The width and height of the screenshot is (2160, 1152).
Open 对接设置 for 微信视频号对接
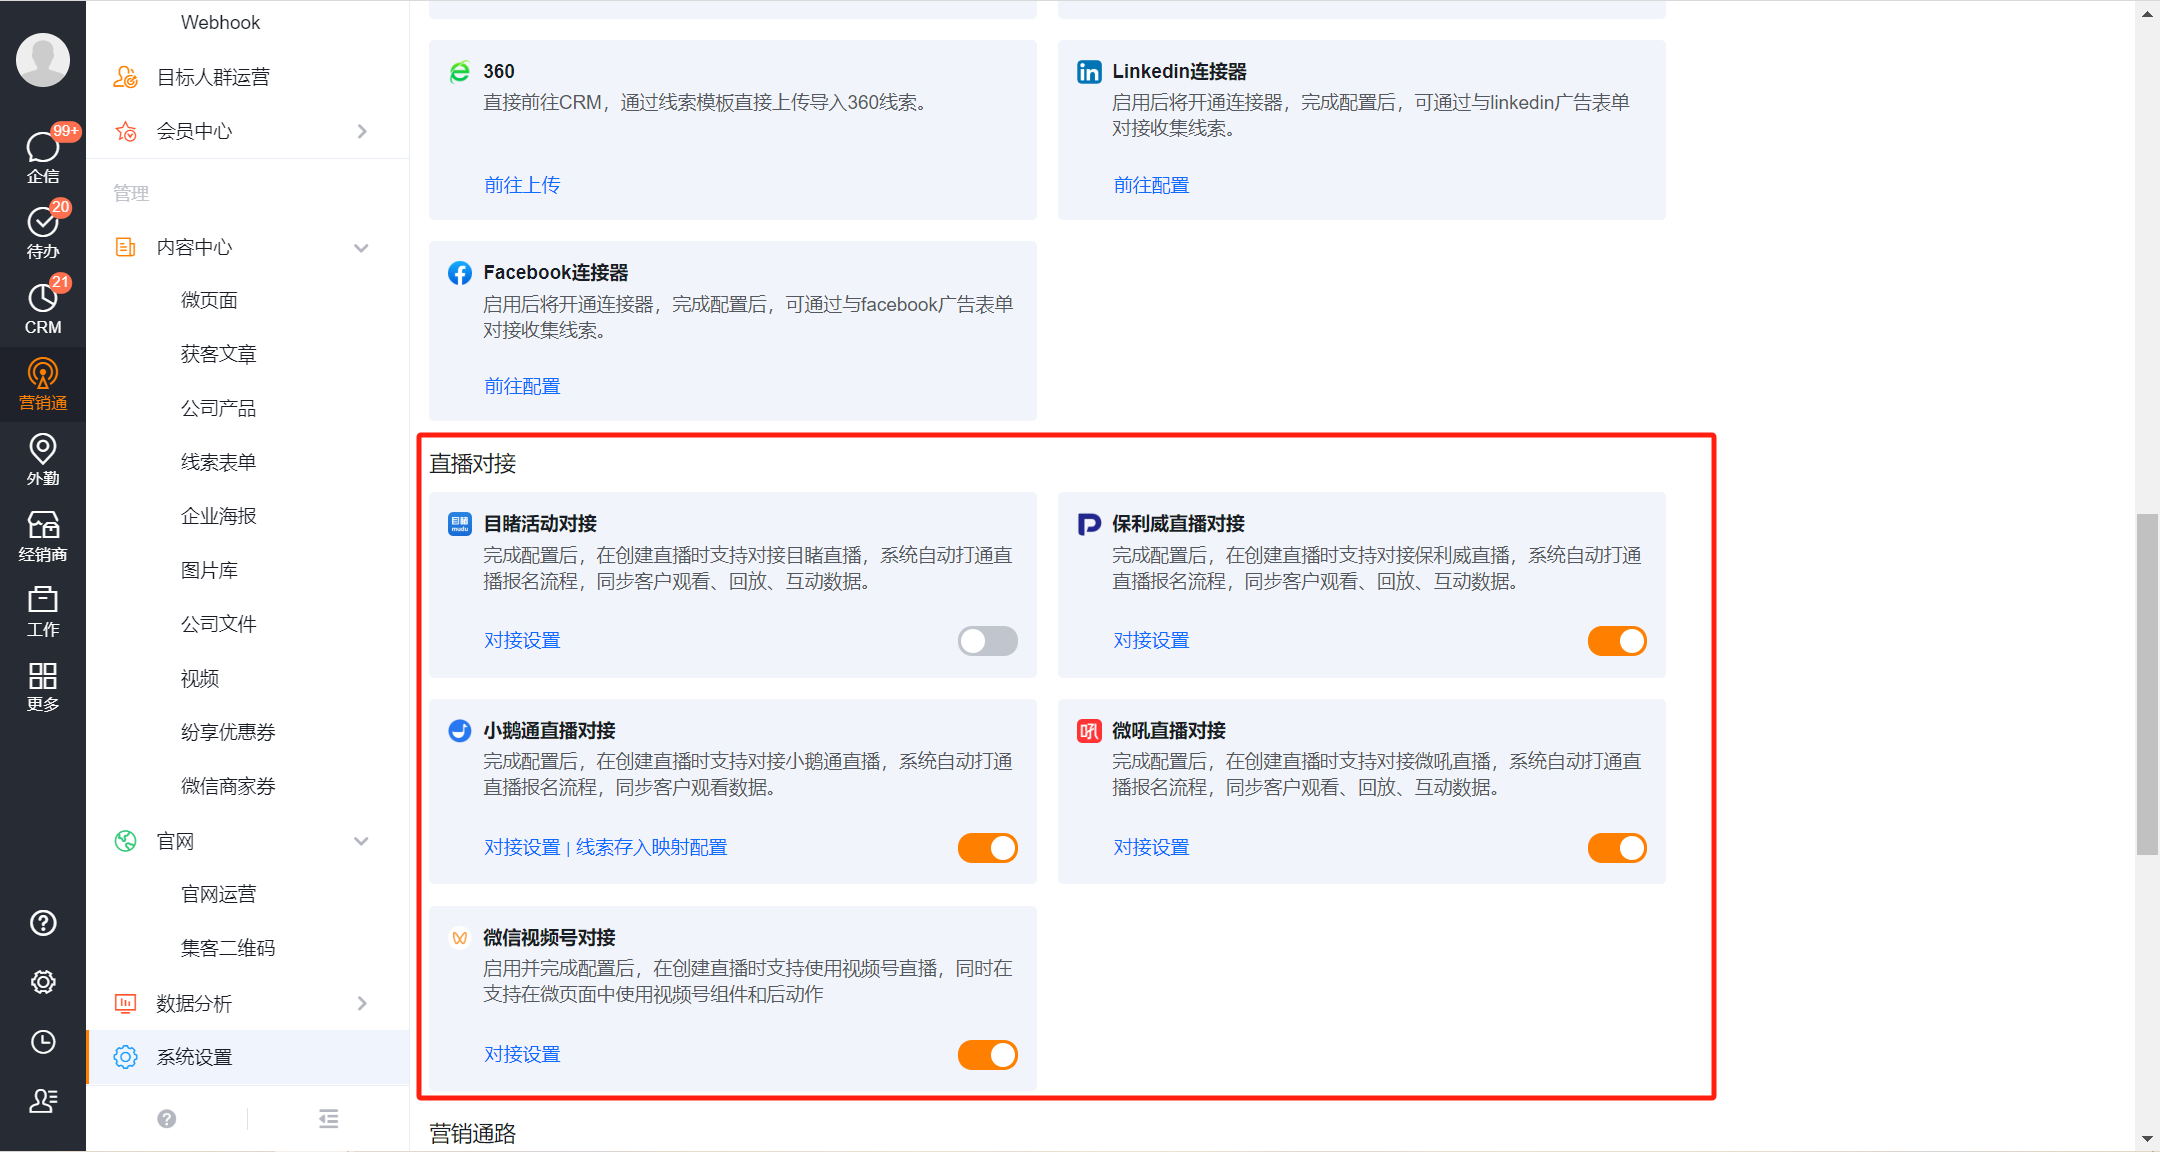coord(522,1054)
